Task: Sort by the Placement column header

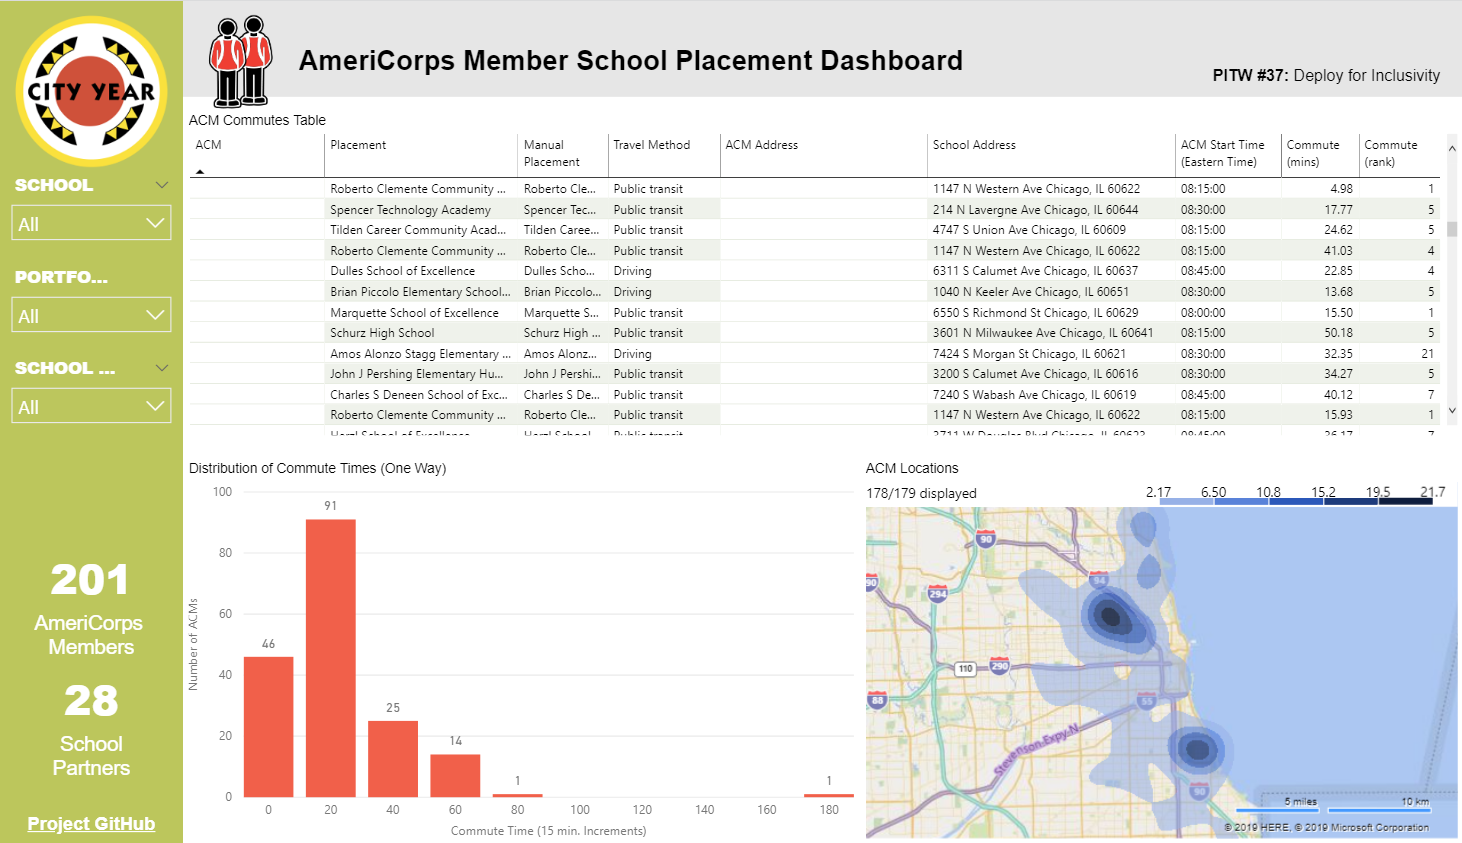Action: pos(358,145)
